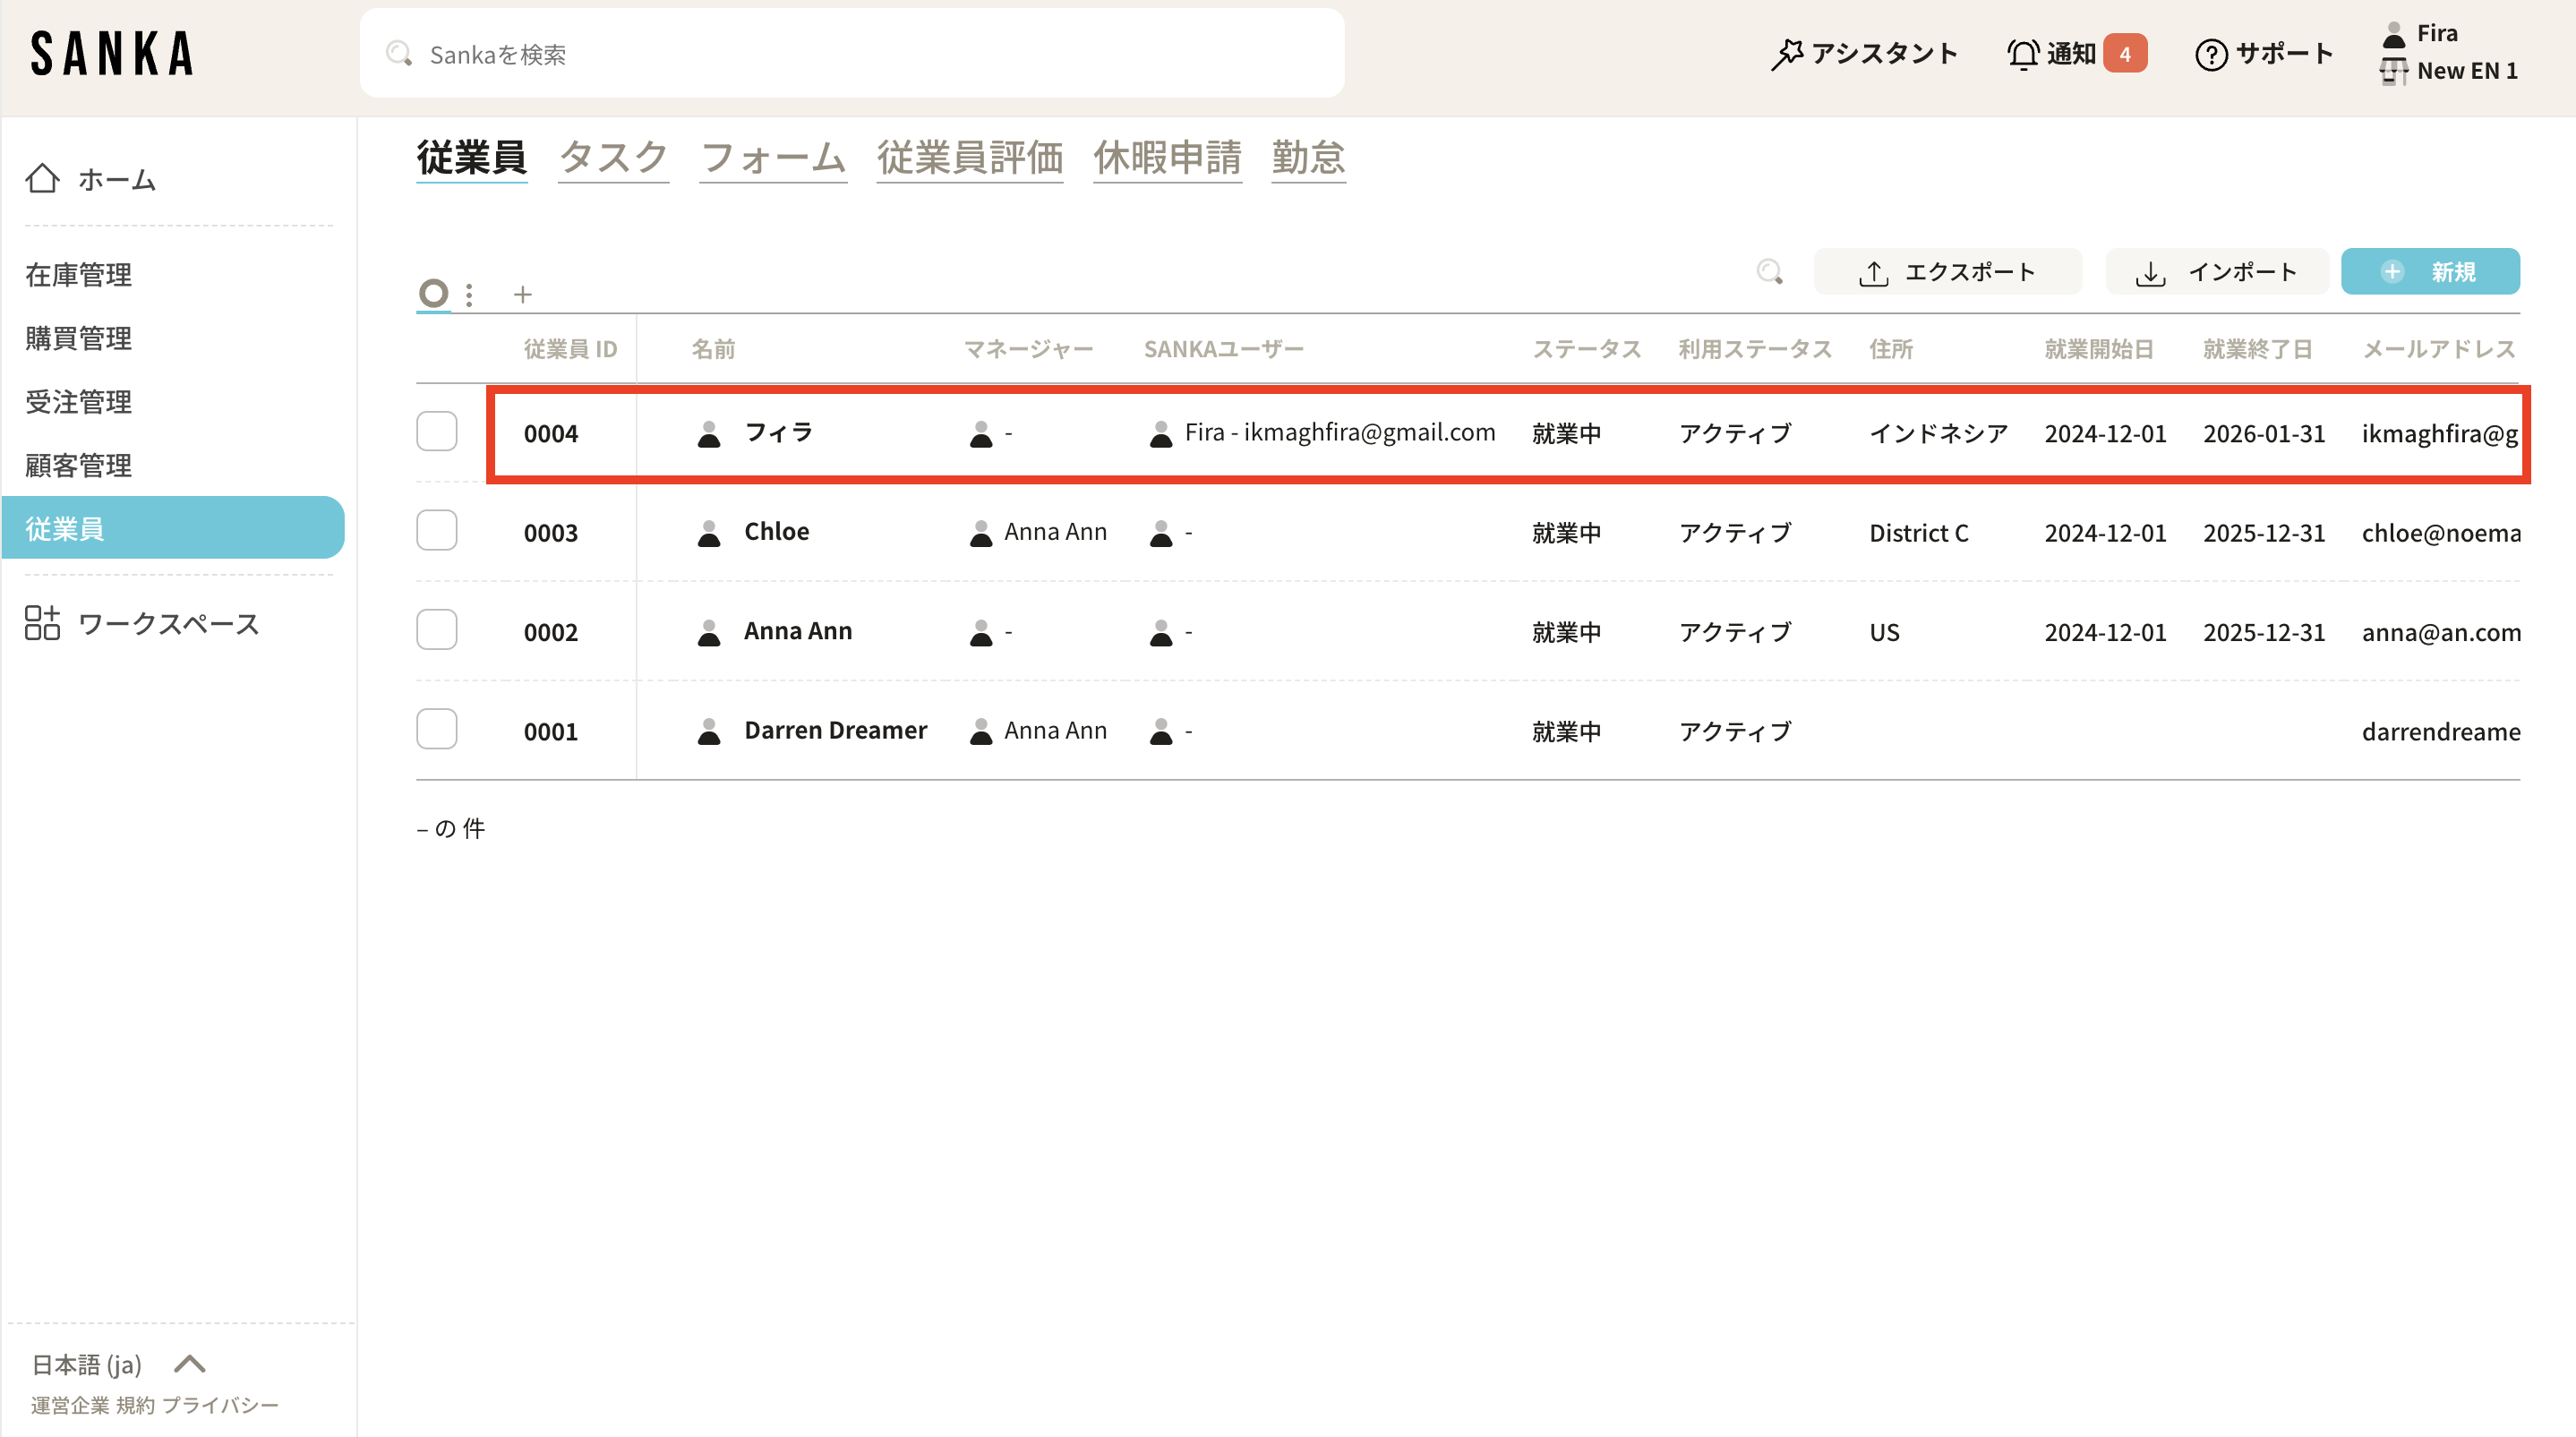Open the workspace grid icon

pyautogui.click(x=42, y=623)
